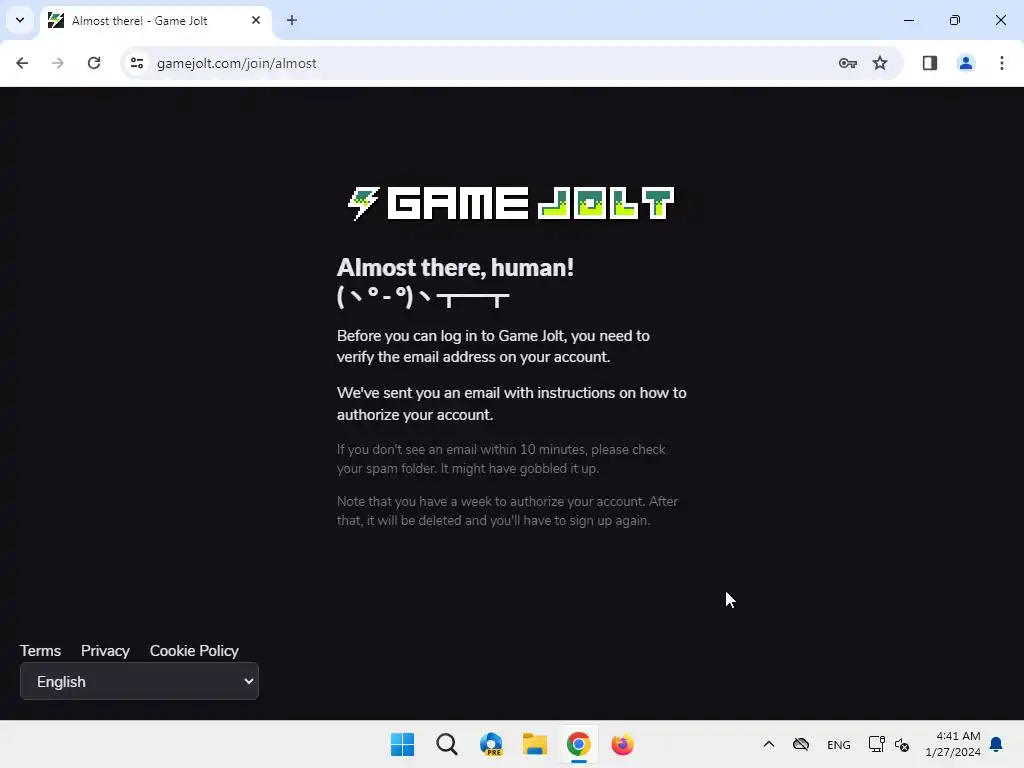
Task: Open the network status tray icon
Action: (876, 744)
